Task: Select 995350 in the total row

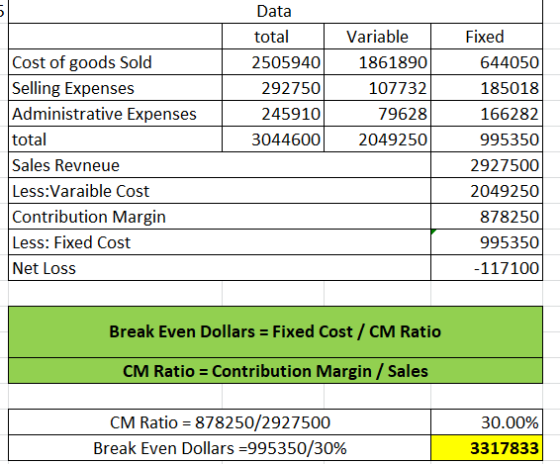Action: pyautogui.click(x=486, y=139)
